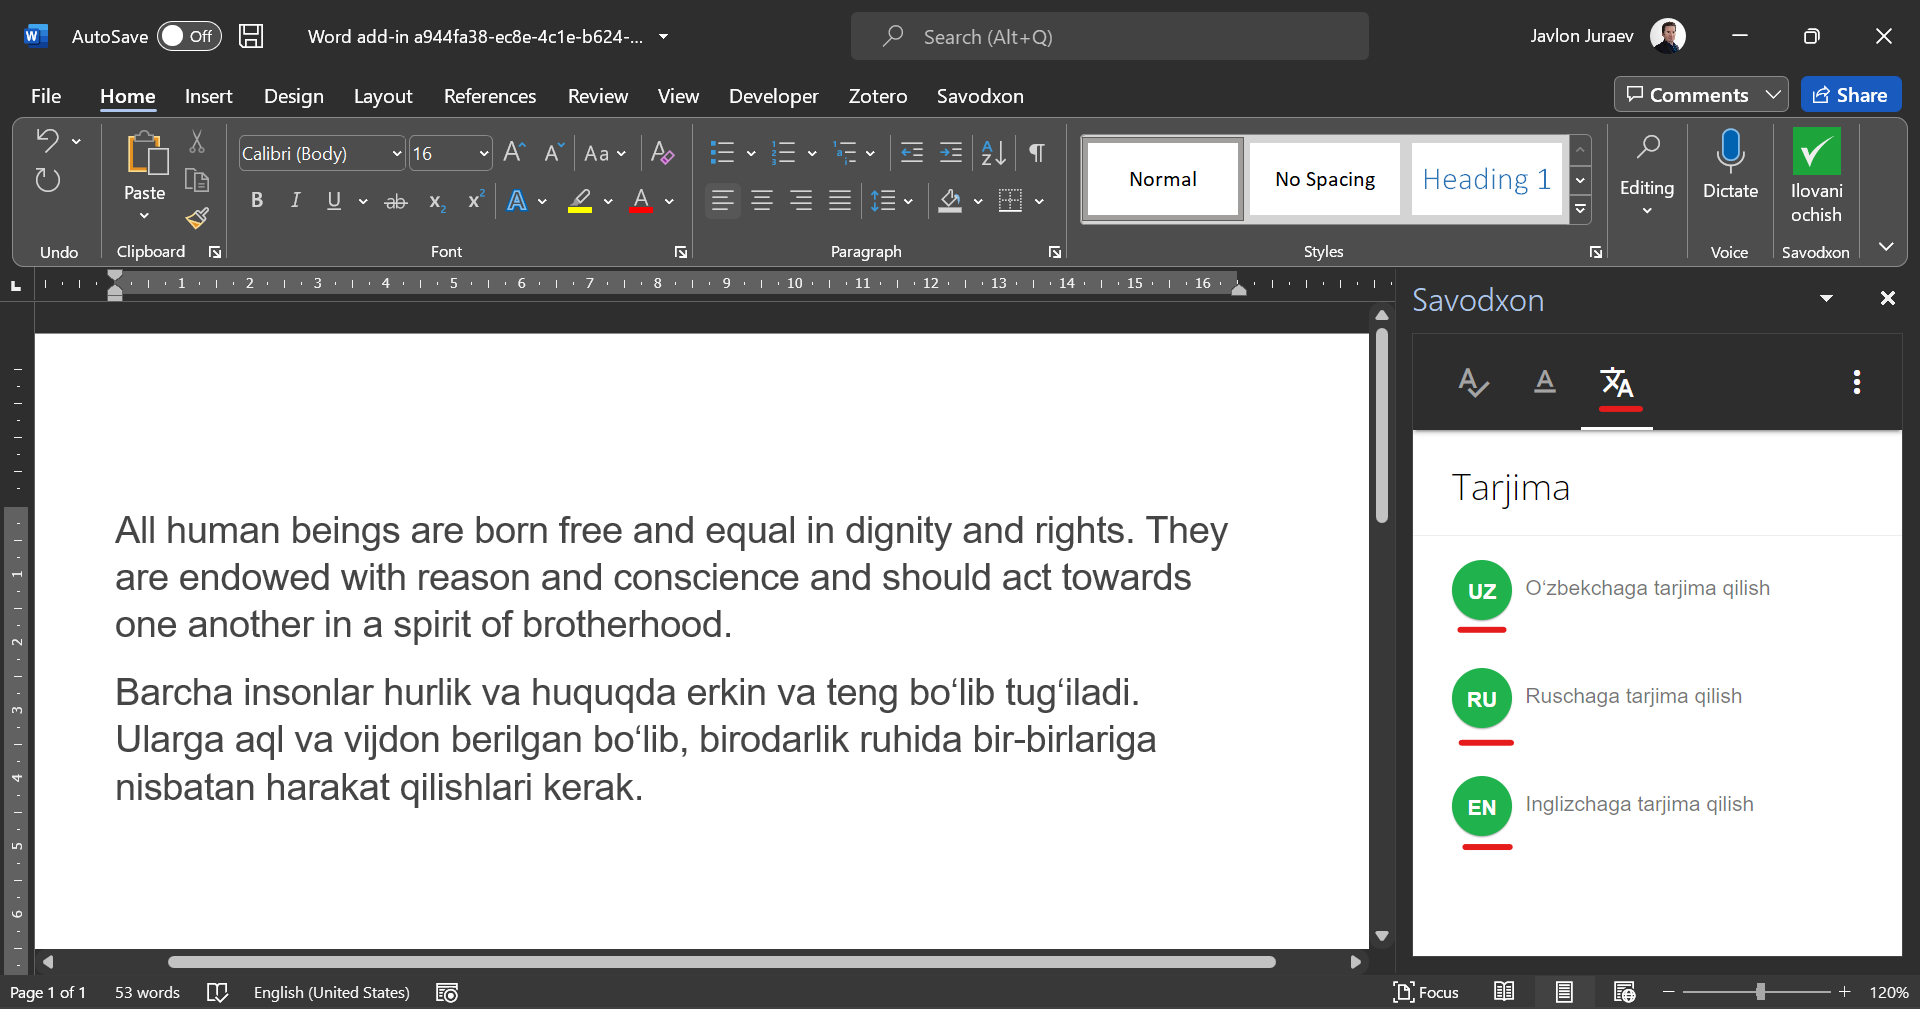Click the Clear All Formatting icon
This screenshot has height=1009, width=1920.
[662, 153]
